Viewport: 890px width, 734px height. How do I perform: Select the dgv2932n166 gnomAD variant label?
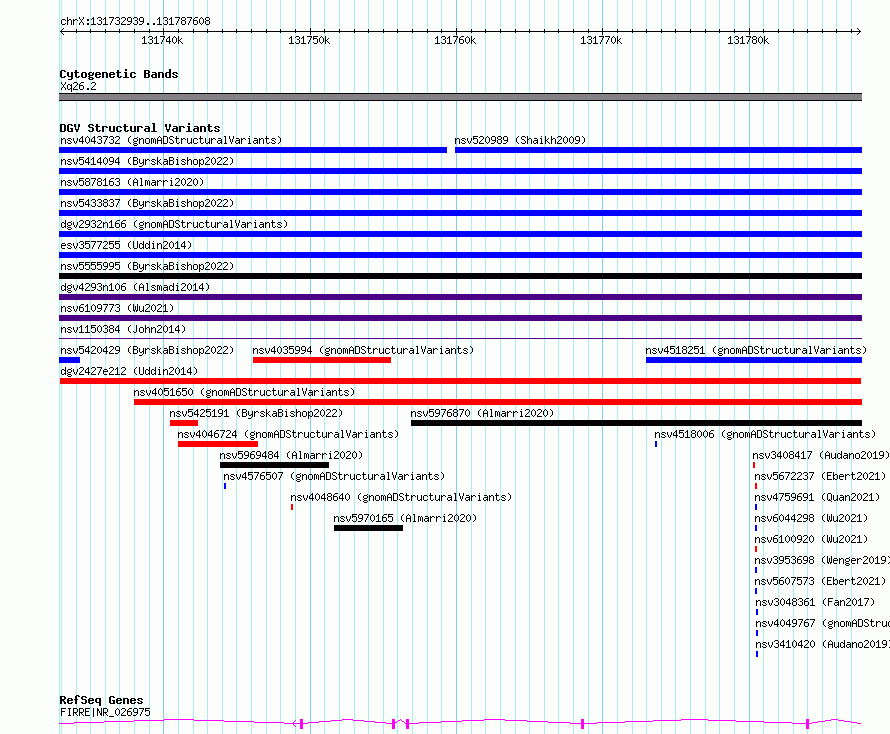(174, 224)
